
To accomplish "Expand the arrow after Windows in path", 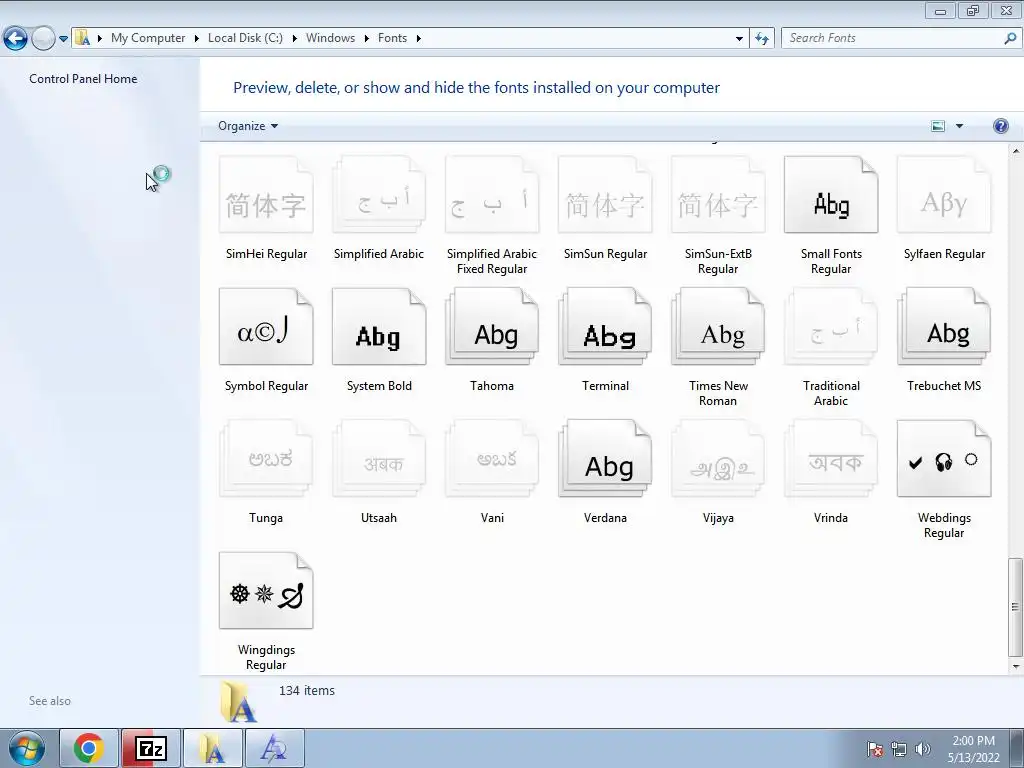I will pos(366,39).
